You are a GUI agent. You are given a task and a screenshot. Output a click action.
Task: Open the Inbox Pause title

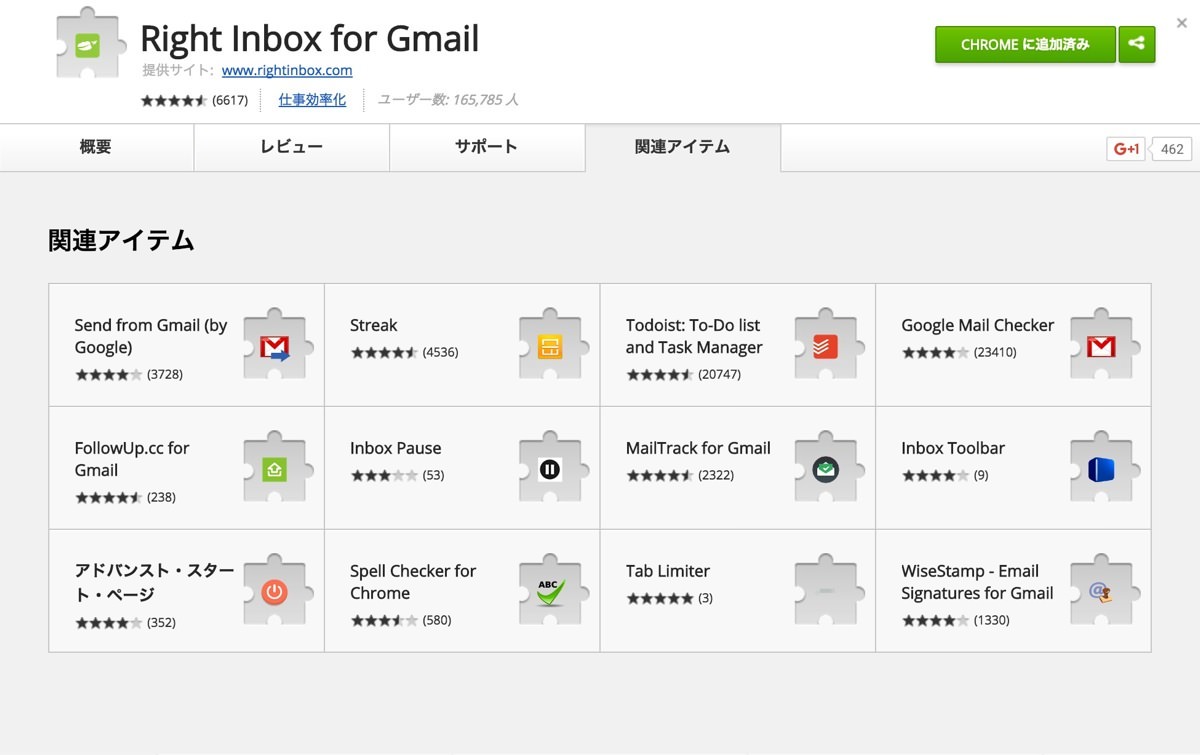click(x=396, y=448)
